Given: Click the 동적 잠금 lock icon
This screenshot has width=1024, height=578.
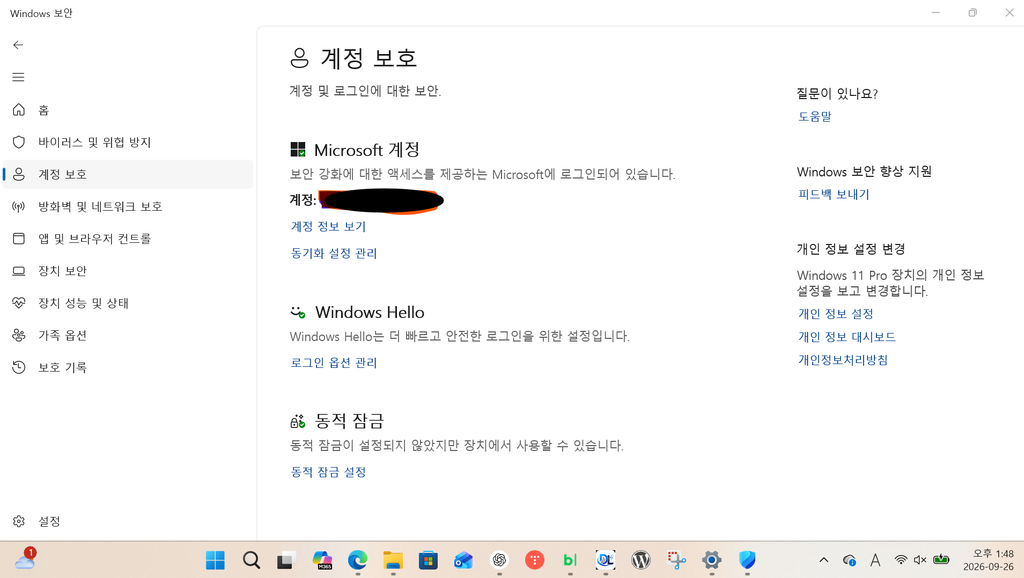Looking at the screenshot, I should pos(298,421).
